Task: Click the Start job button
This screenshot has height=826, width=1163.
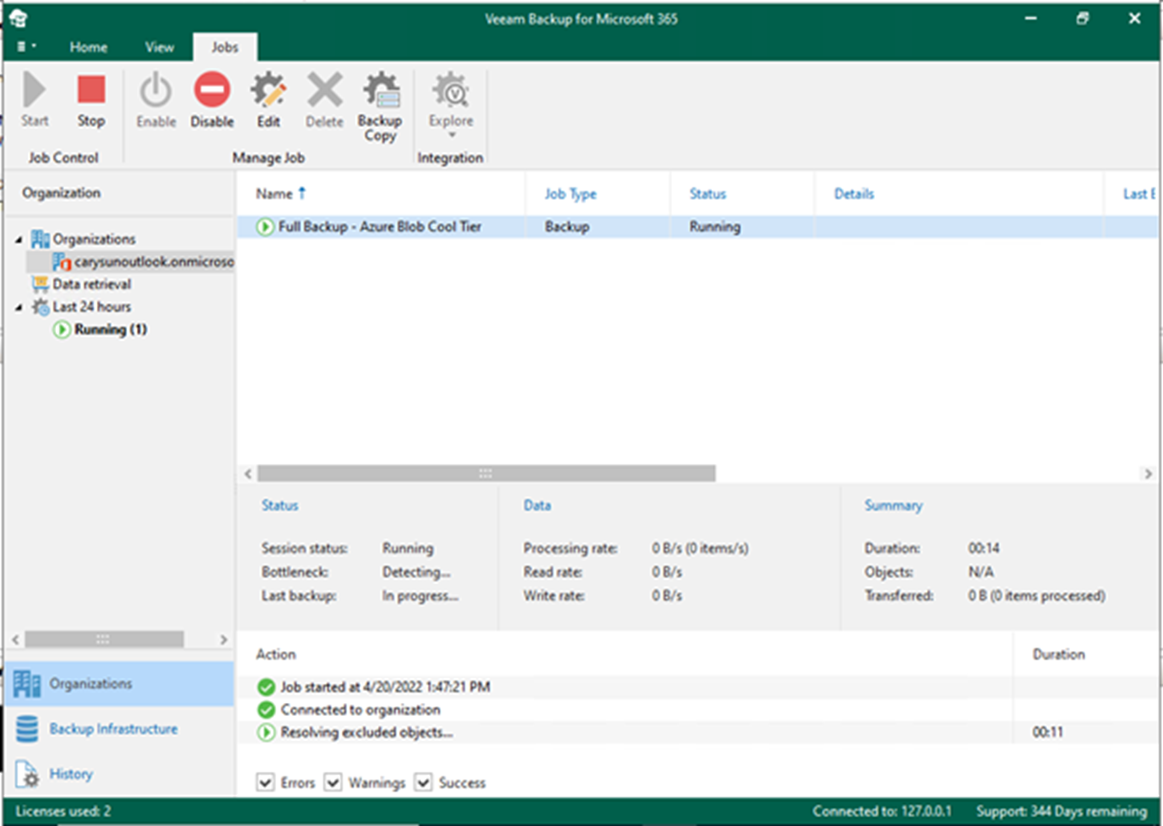Action: click(34, 100)
